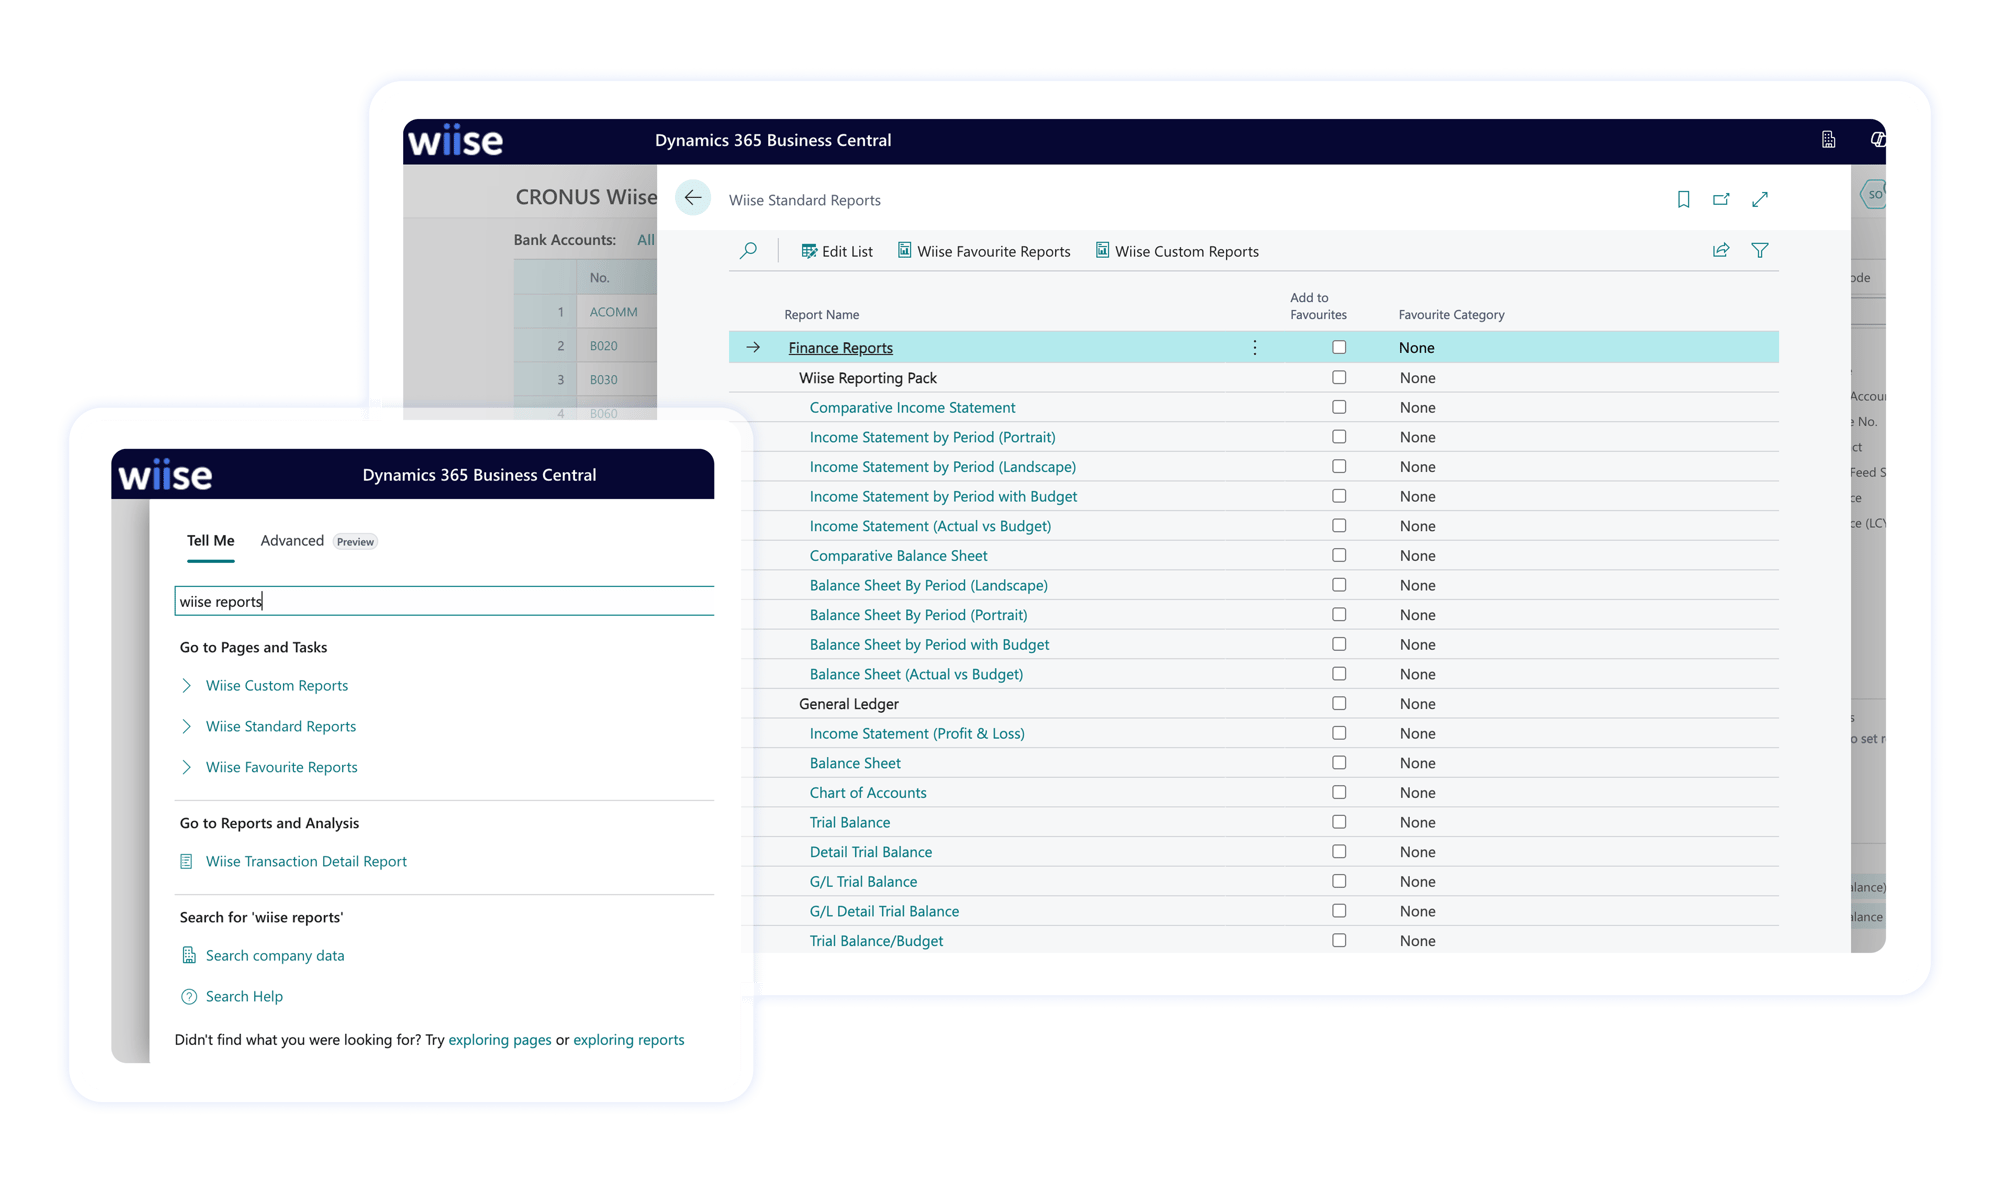Click the expand to full screen arrow icon
The width and height of the screenshot is (2000, 1184).
coord(1761,199)
